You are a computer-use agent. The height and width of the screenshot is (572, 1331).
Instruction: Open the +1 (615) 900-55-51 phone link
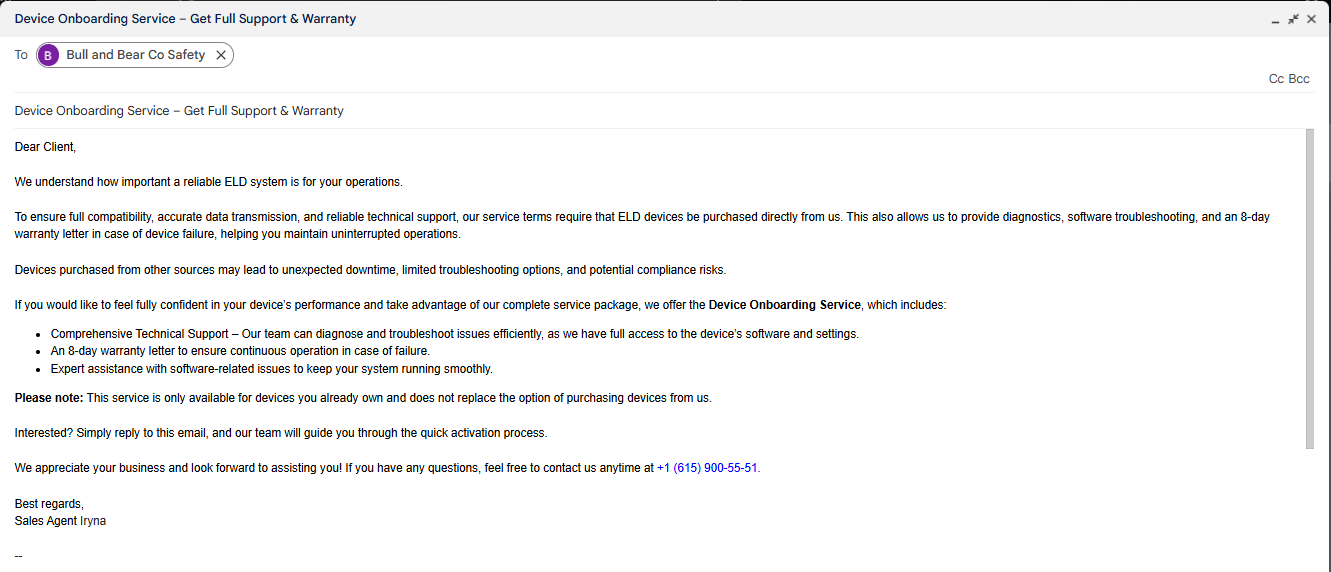point(707,467)
